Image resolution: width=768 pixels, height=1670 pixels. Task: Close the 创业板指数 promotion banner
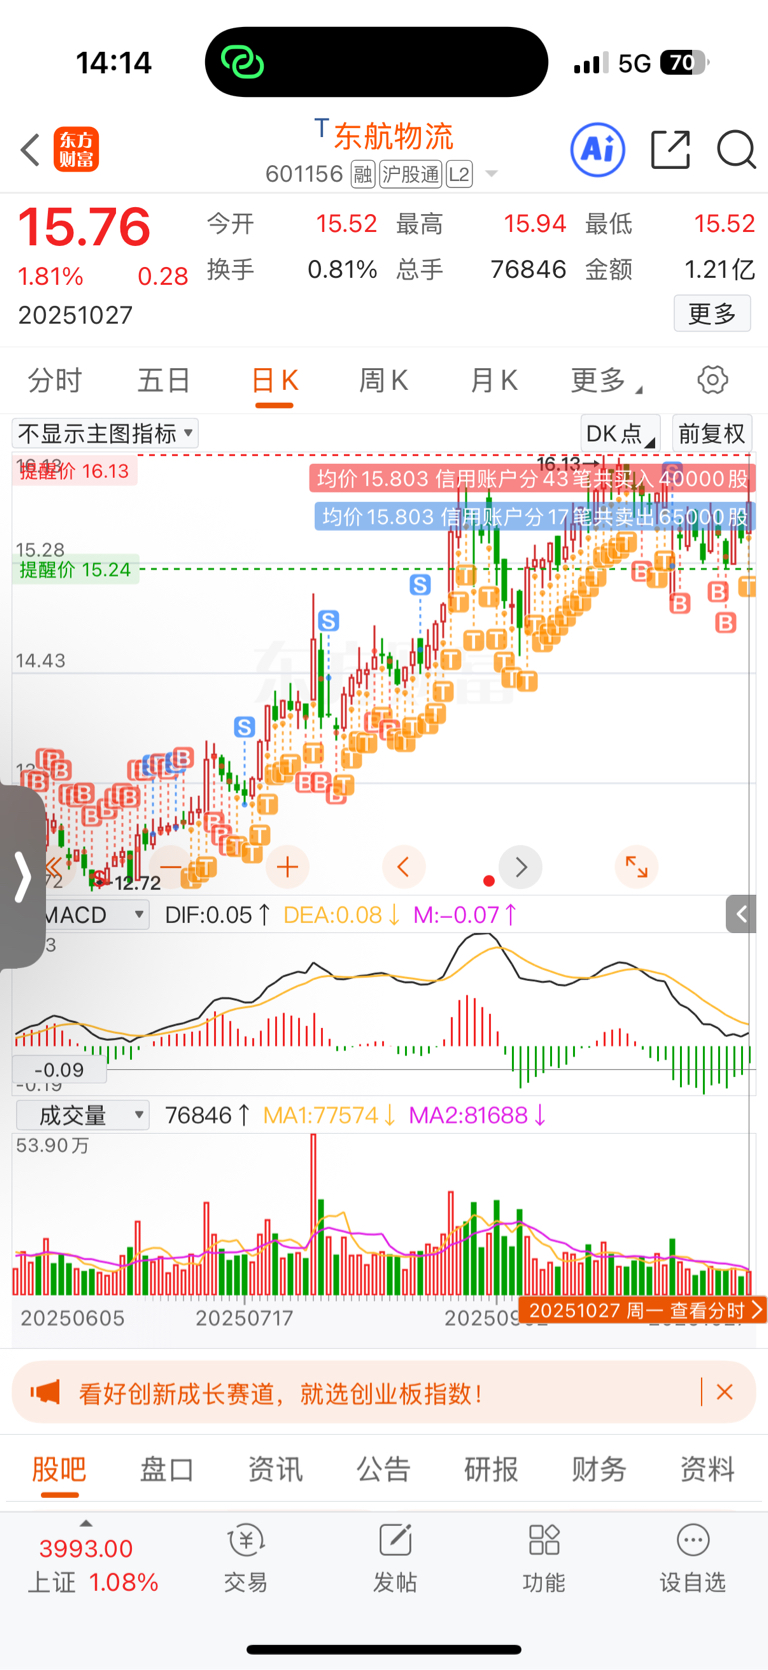pos(725,1392)
